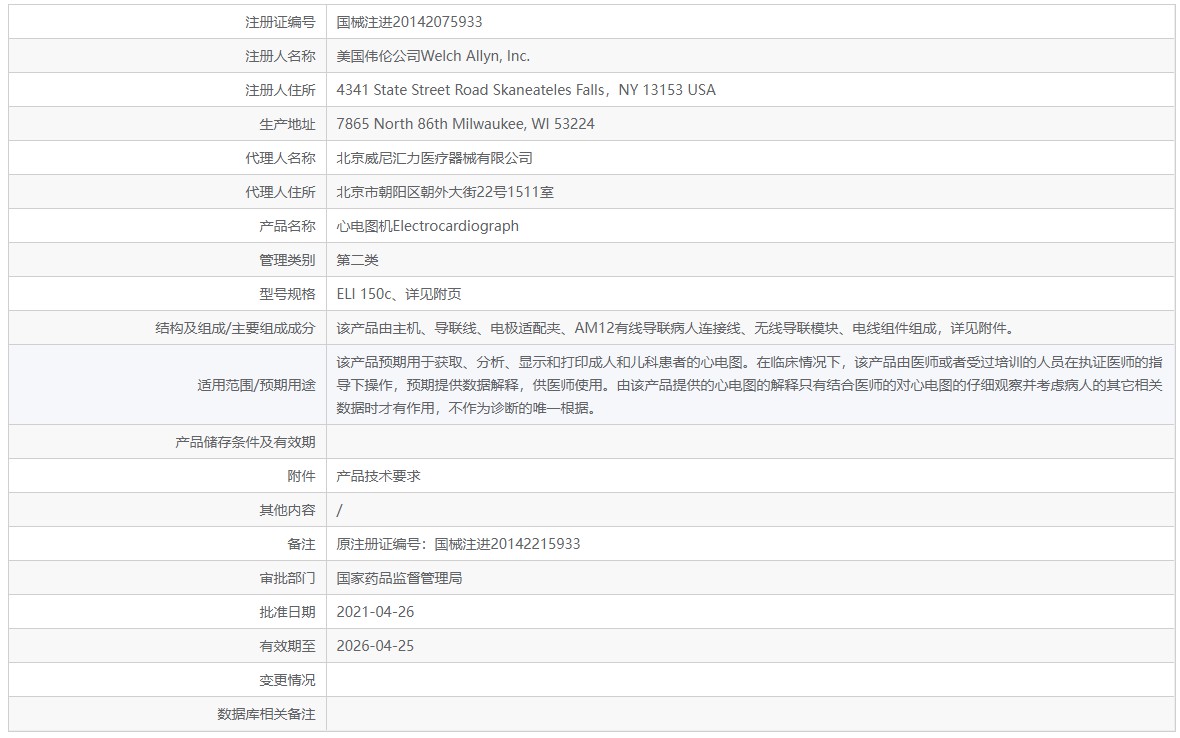Click the 审批部门 label
The width and height of the screenshot is (1180, 738).
click(x=287, y=578)
